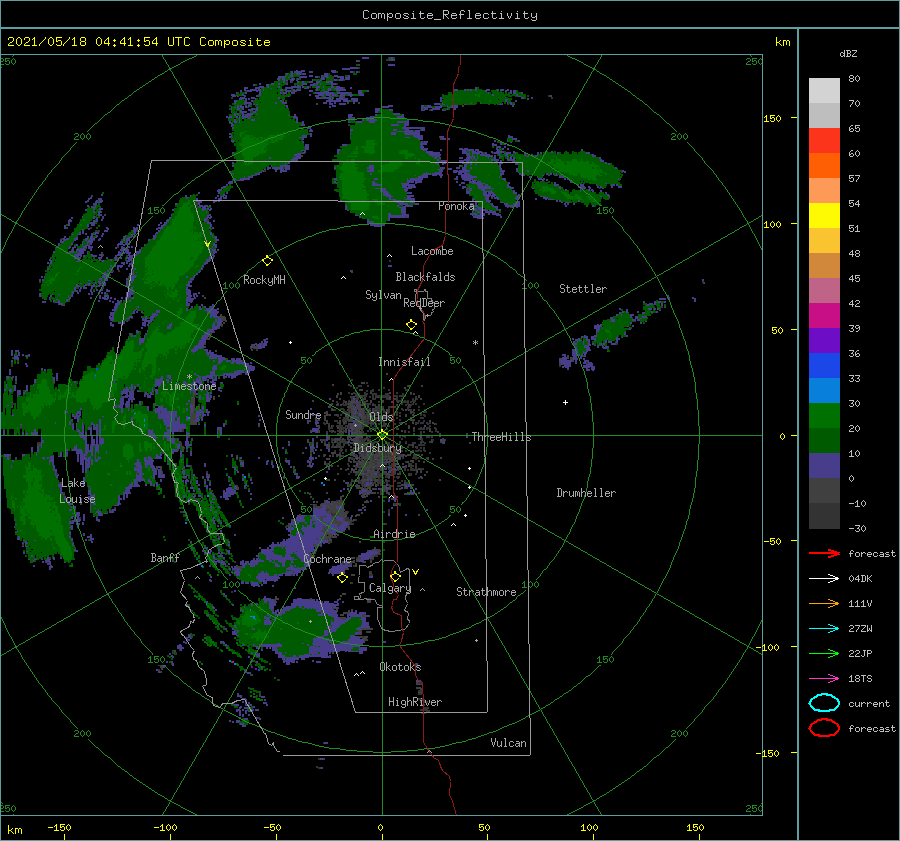Click the yellow diamond marker above Calgary label

(395, 576)
